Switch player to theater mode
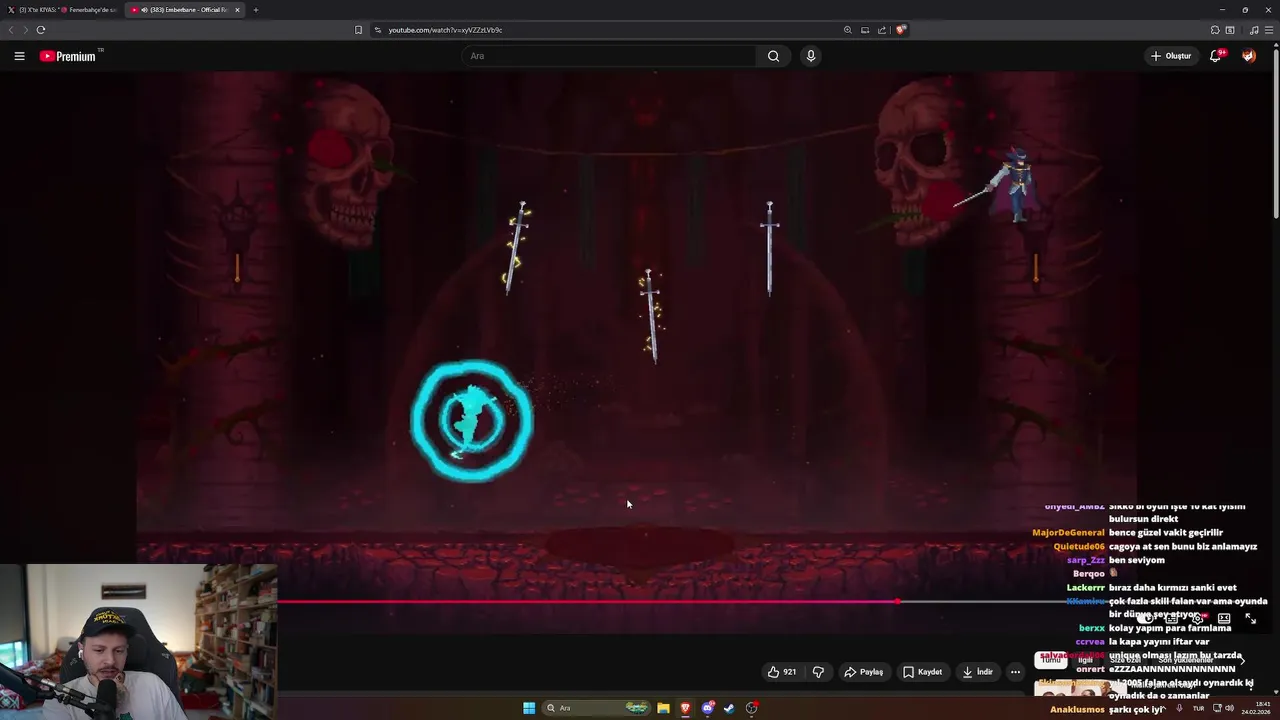 1224,619
